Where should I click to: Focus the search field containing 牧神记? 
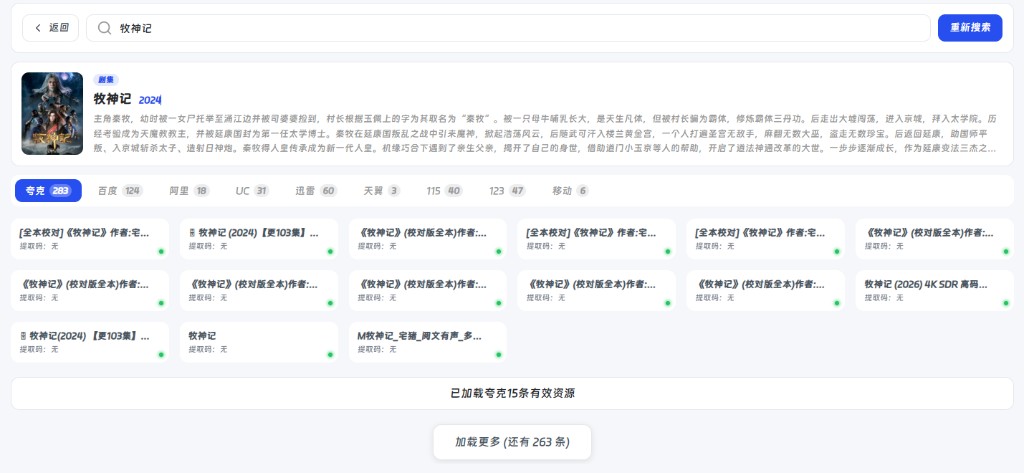(508, 28)
